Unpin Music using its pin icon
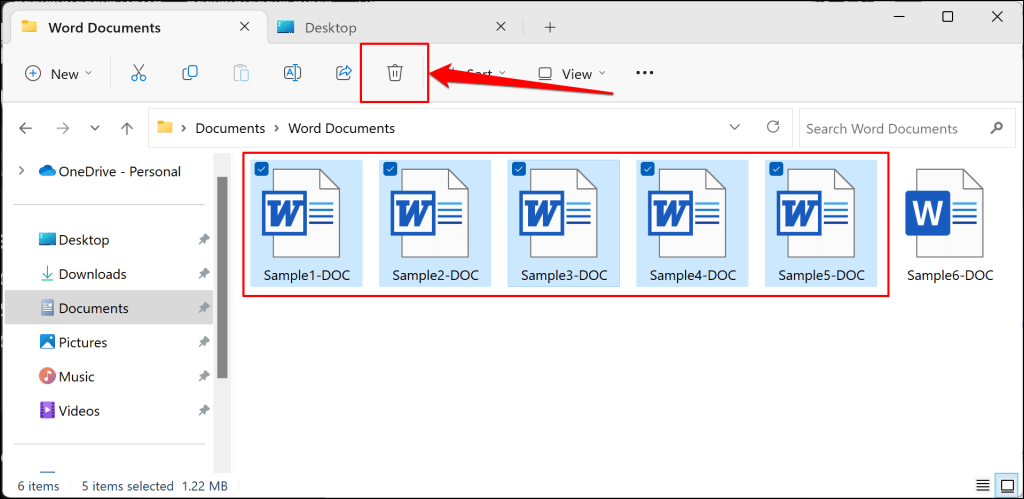The height and width of the screenshot is (499, 1024). click(203, 377)
